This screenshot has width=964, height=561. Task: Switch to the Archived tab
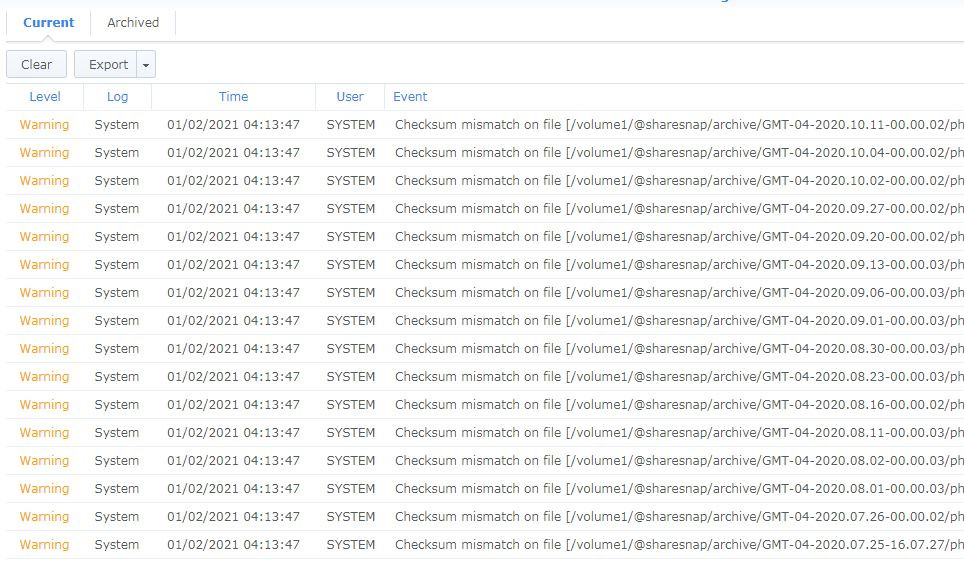133,23
